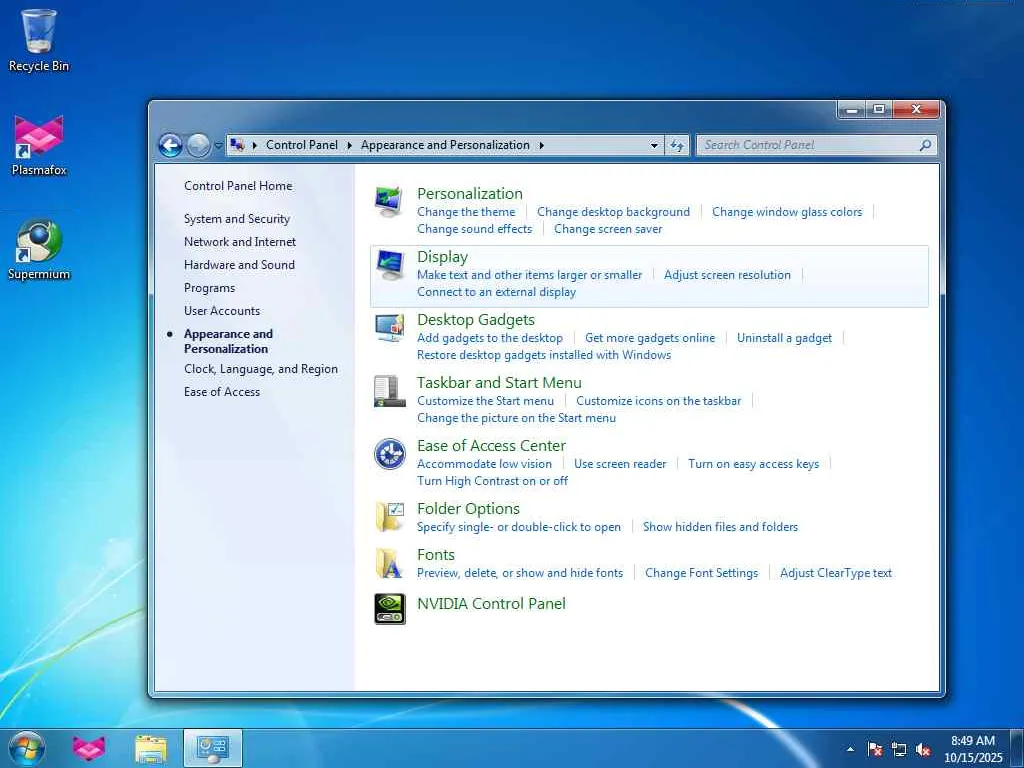Screen dimensions: 1024x768
Task: Click the Taskbar and Start Menu icon
Action: [x=389, y=390]
